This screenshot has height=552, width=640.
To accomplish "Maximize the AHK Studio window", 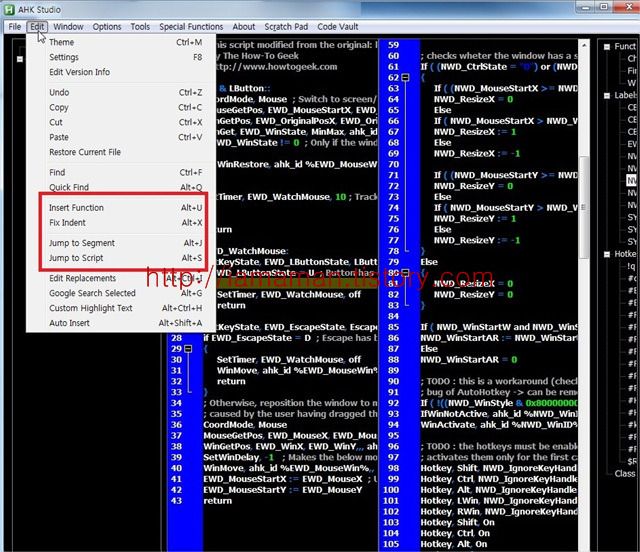I will coord(604,7).
